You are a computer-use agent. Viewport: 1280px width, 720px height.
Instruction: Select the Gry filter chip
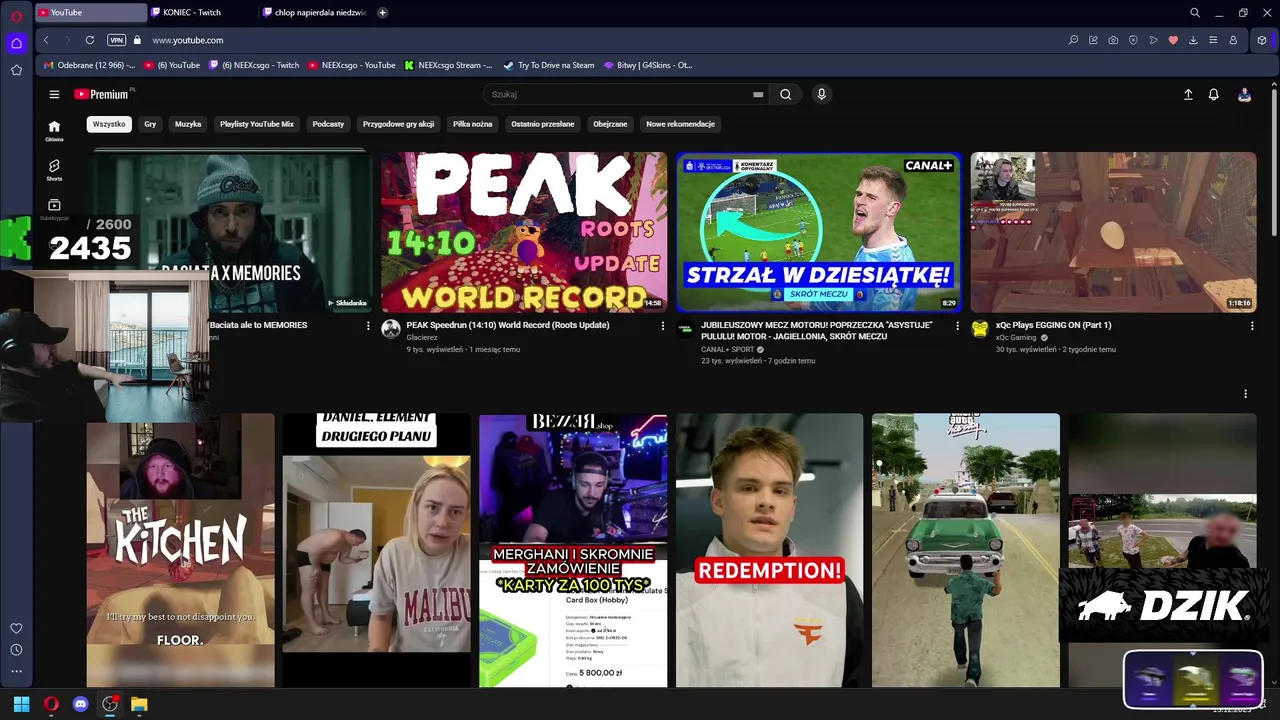click(150, 124)
